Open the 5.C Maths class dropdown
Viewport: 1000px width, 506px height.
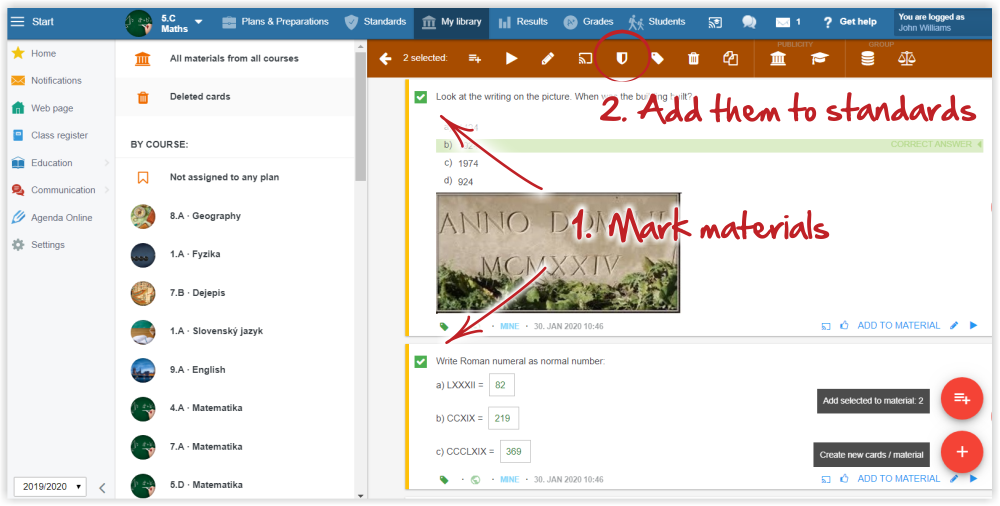(198, 22)
